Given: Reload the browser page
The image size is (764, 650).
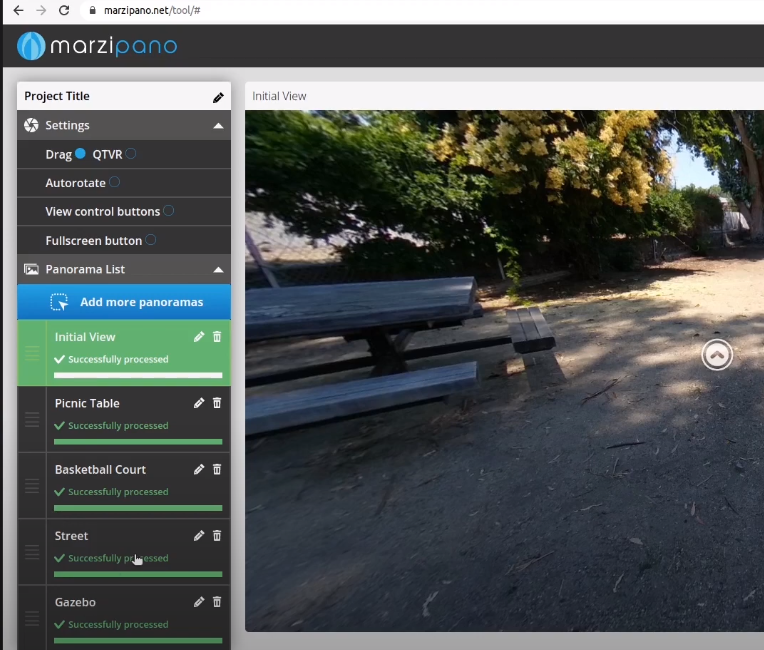Looking at the screenshot, I should click(x=64, y=10).
